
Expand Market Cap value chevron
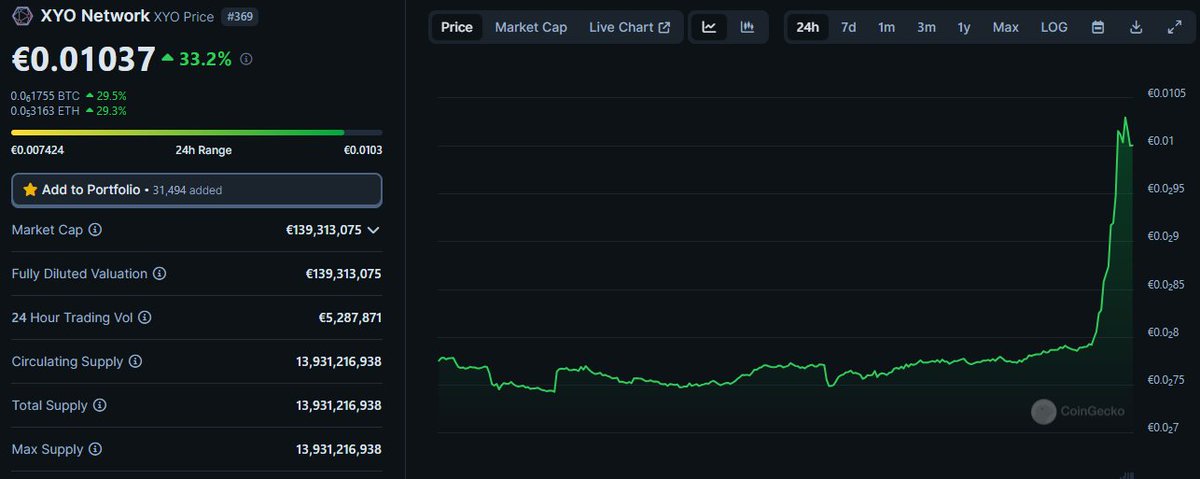(373, 230)
